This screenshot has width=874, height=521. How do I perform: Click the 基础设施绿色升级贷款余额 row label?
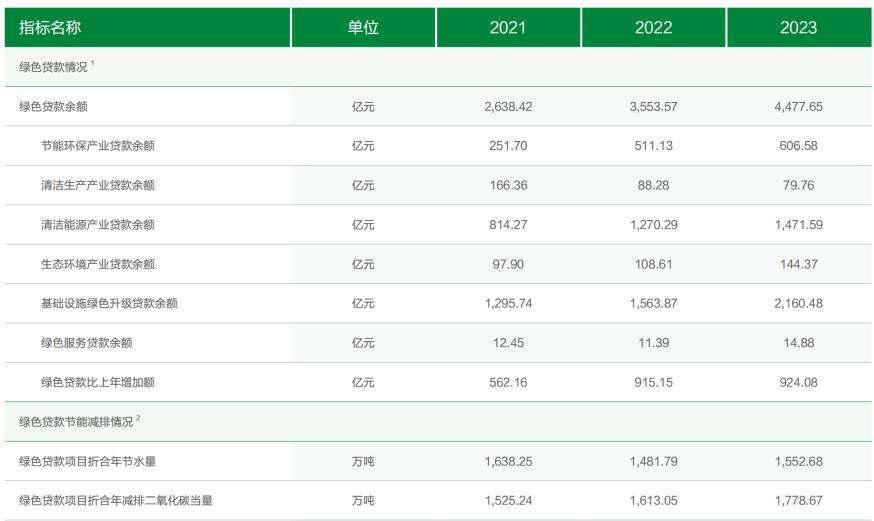pos(109,304)
